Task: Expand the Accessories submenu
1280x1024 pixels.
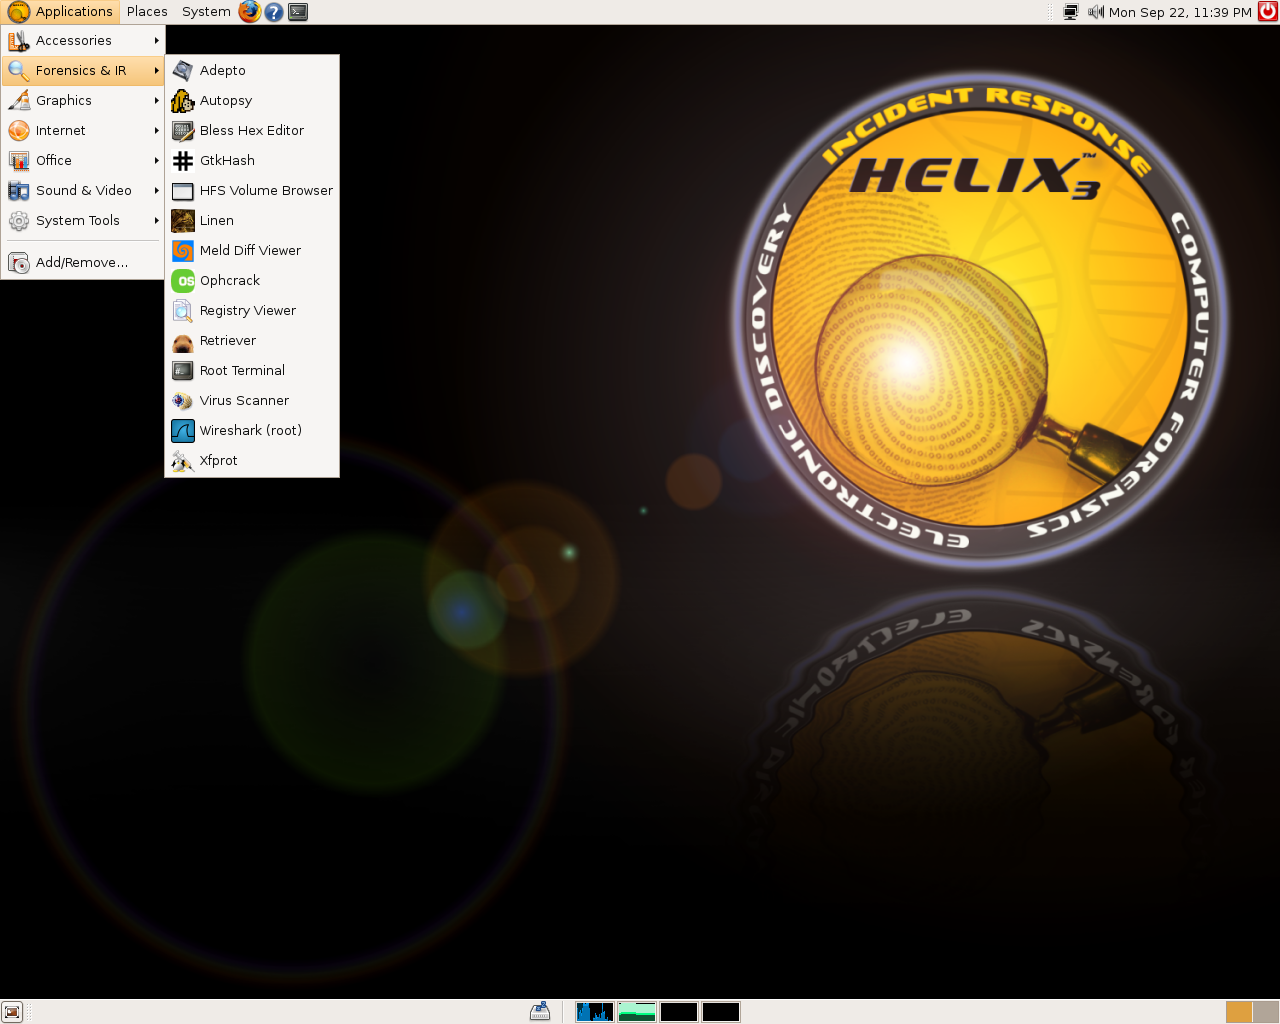Action: coord(82,41)
